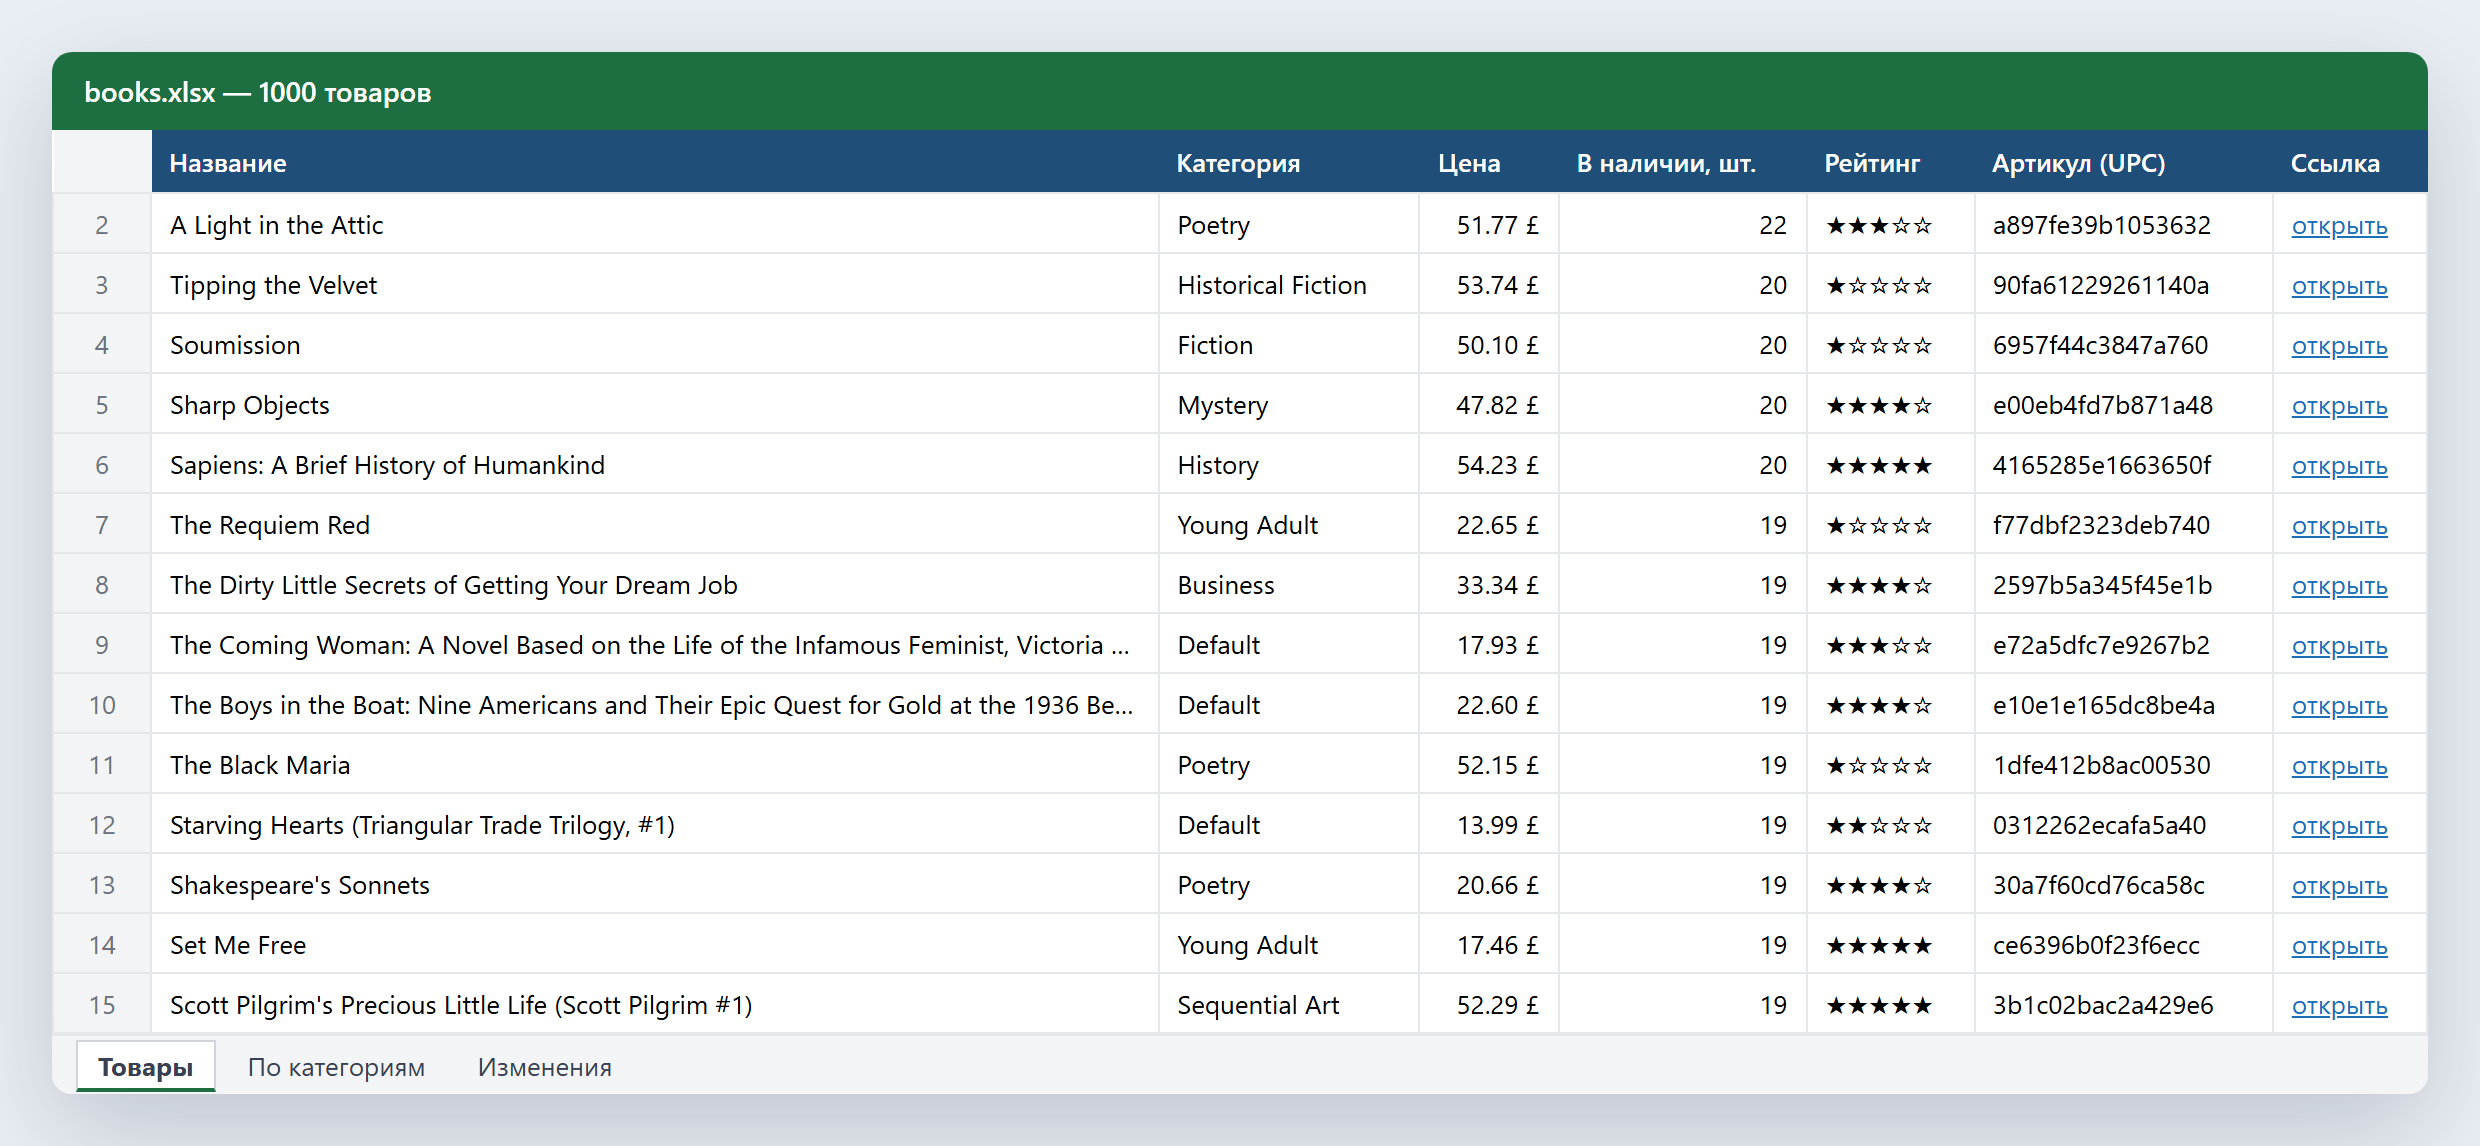
Task: Select the cell "Historical Fiction"
Action: pyautogui.click(x=1289, y=284)
